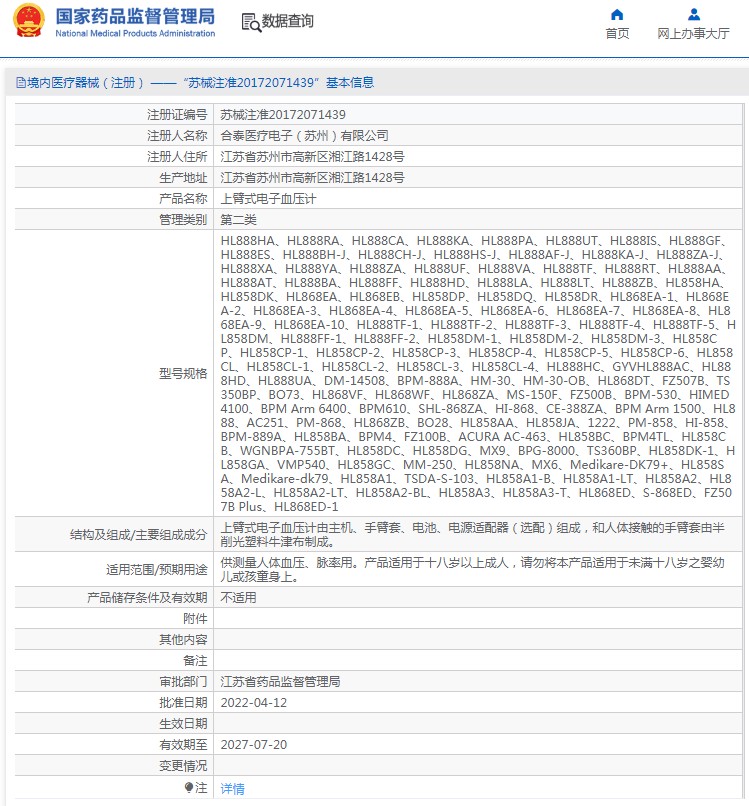Click the 管理类别 label

coord(183,220)
